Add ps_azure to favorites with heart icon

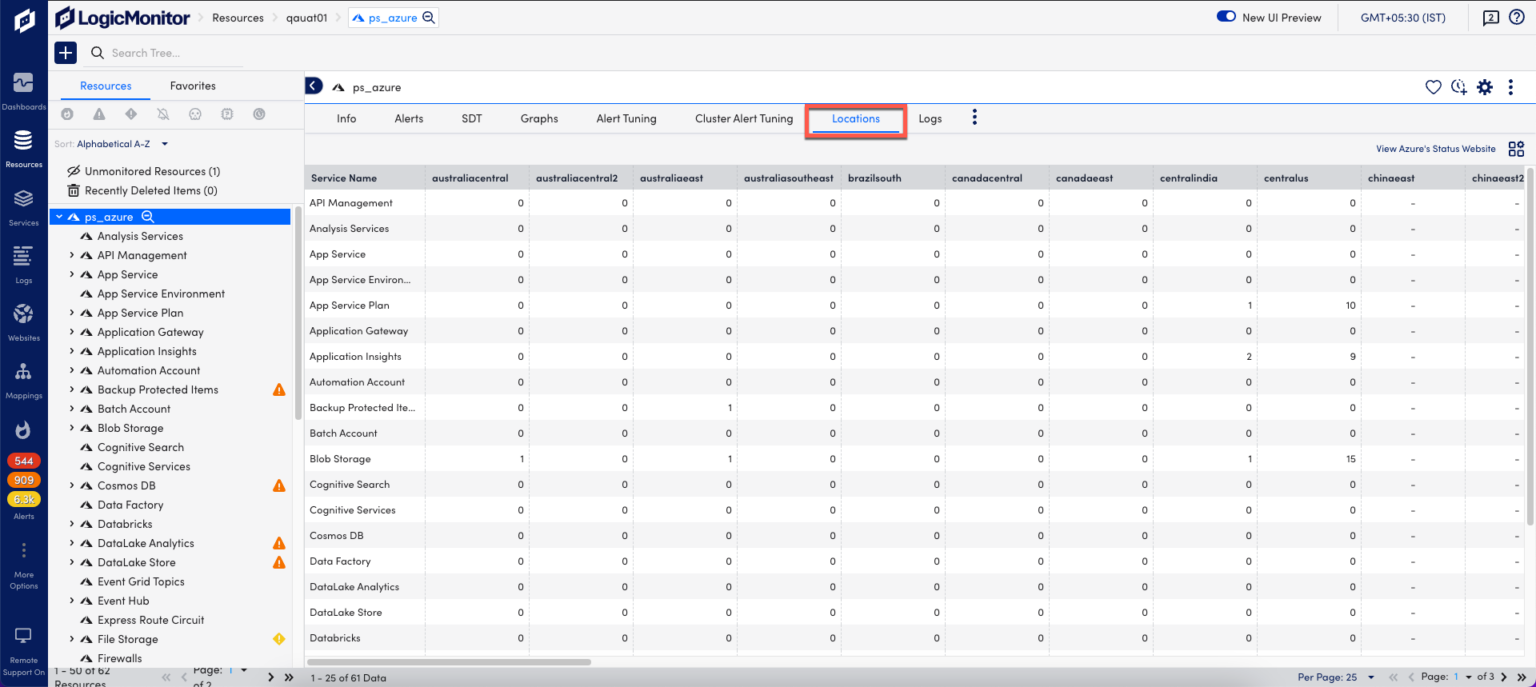tap(1433, 87)
